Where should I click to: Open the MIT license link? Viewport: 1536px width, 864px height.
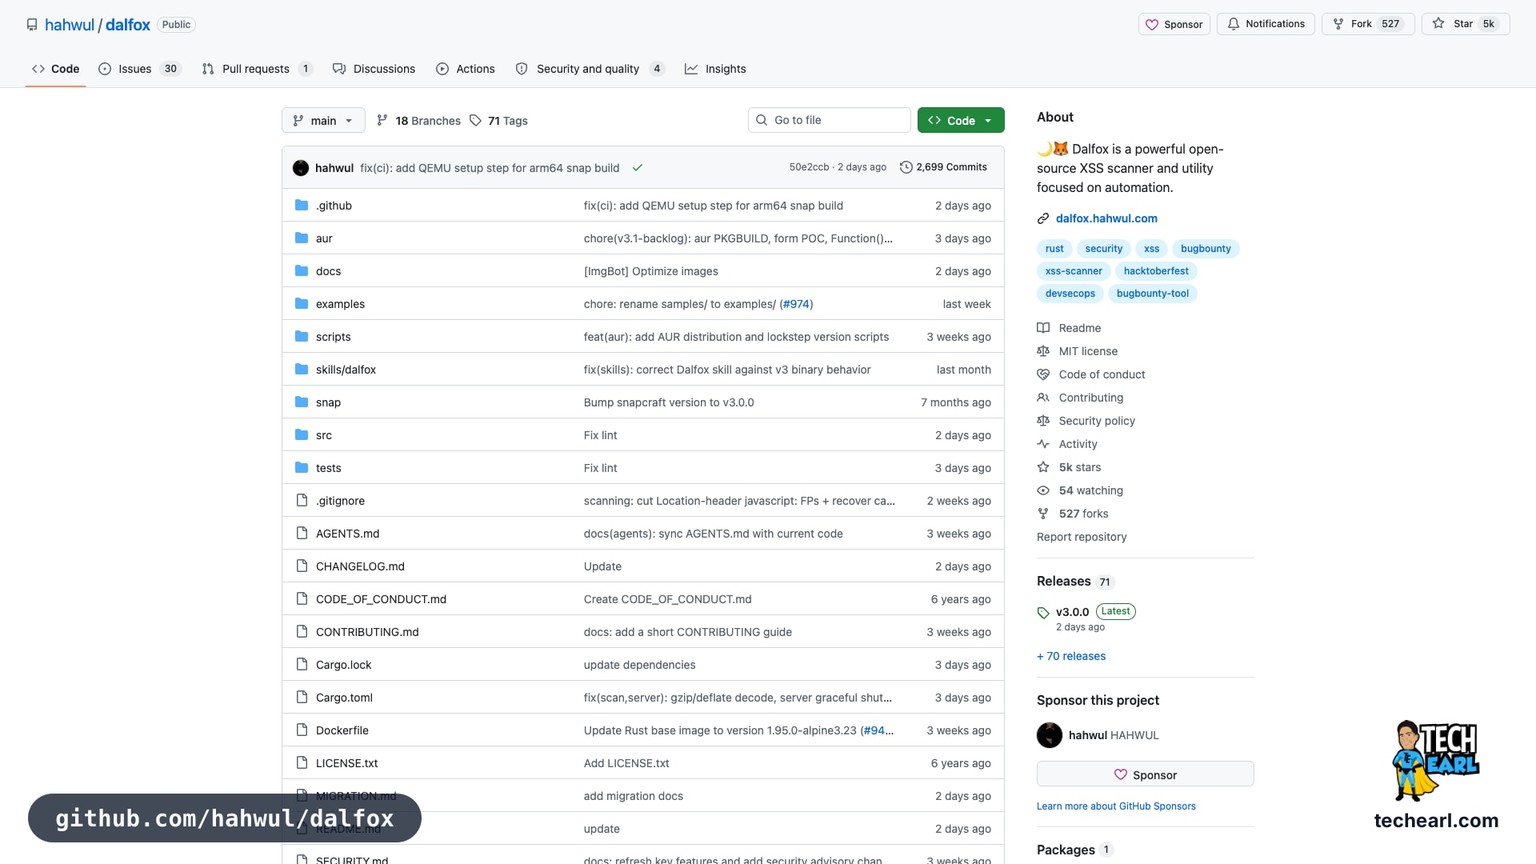(1088, 351)
